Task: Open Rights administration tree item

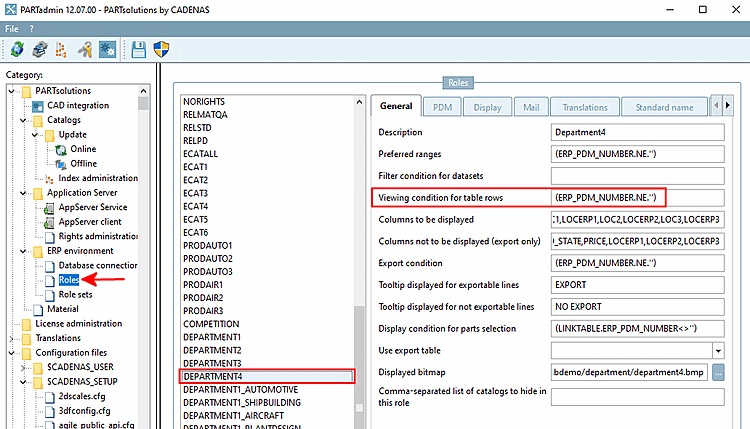Action: point(98,236)
